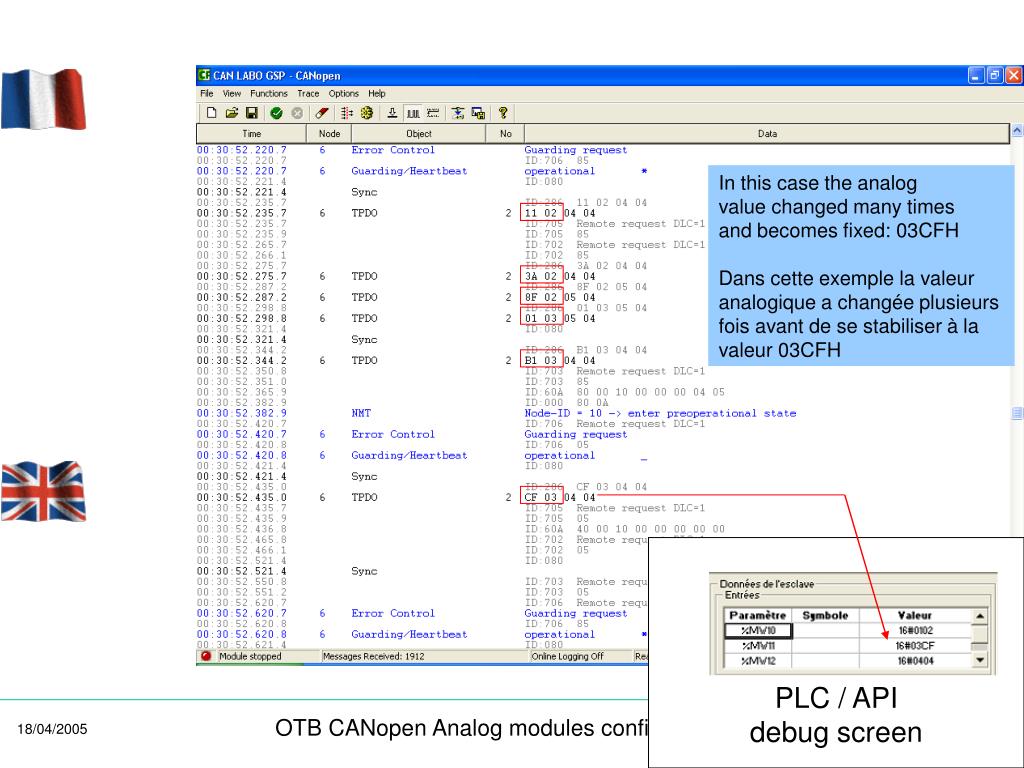Click Error Control row at 00:30:52.420.7

pos(412,434)
